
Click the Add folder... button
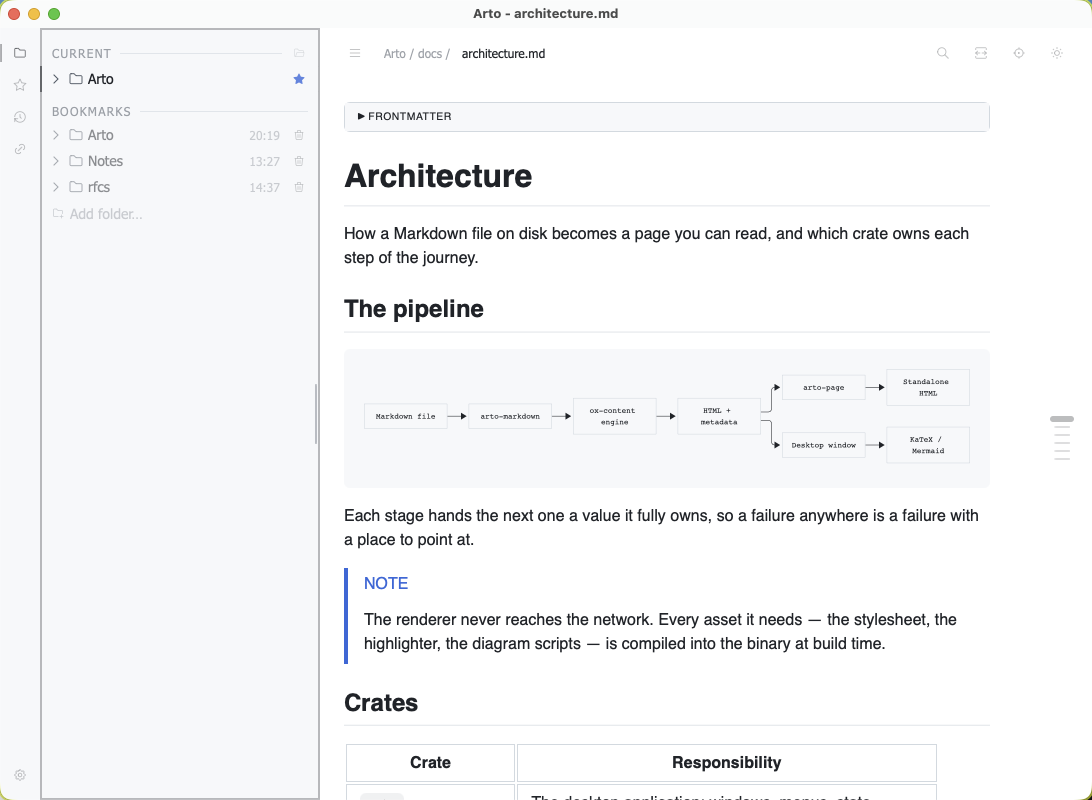pyautogui.click(x=98, y=214)
